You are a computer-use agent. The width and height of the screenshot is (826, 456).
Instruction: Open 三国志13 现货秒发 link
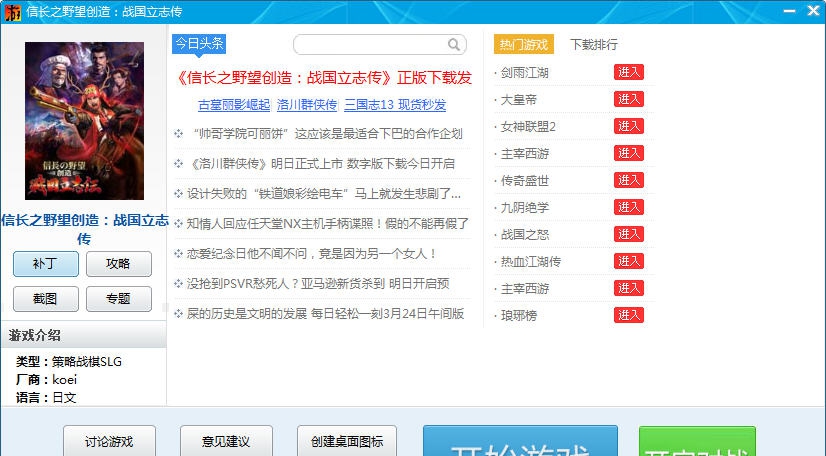pos(395,105)
